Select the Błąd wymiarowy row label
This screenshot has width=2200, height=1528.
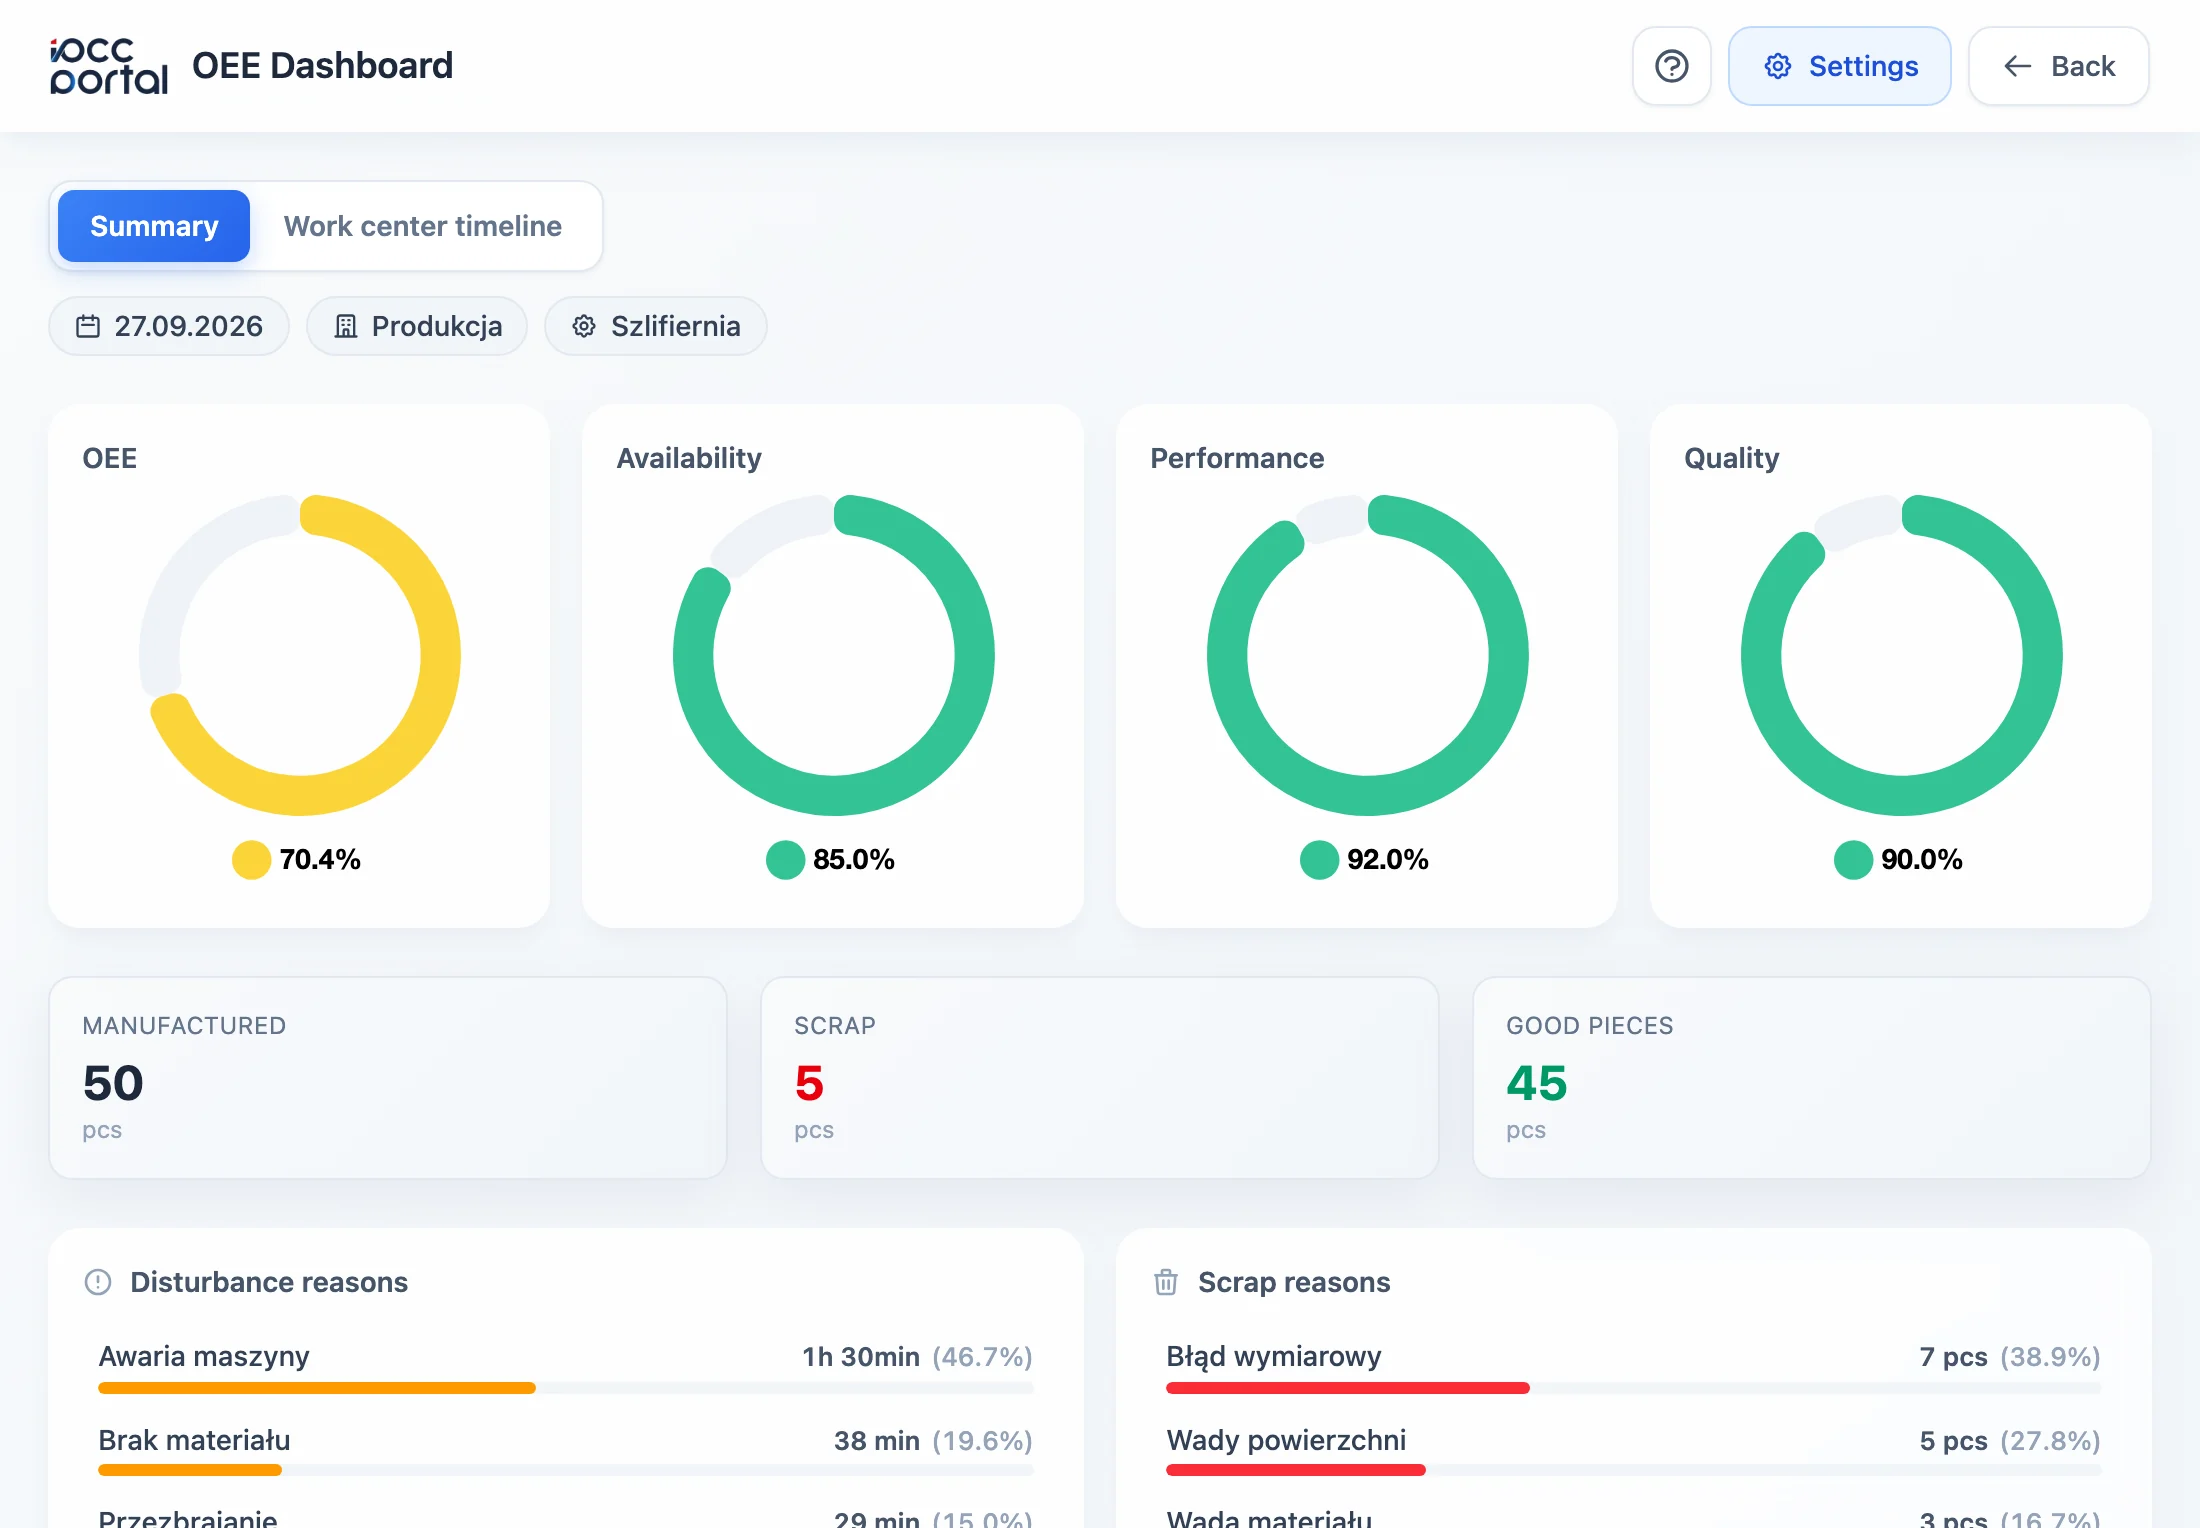click(x=1274, y=1356)
